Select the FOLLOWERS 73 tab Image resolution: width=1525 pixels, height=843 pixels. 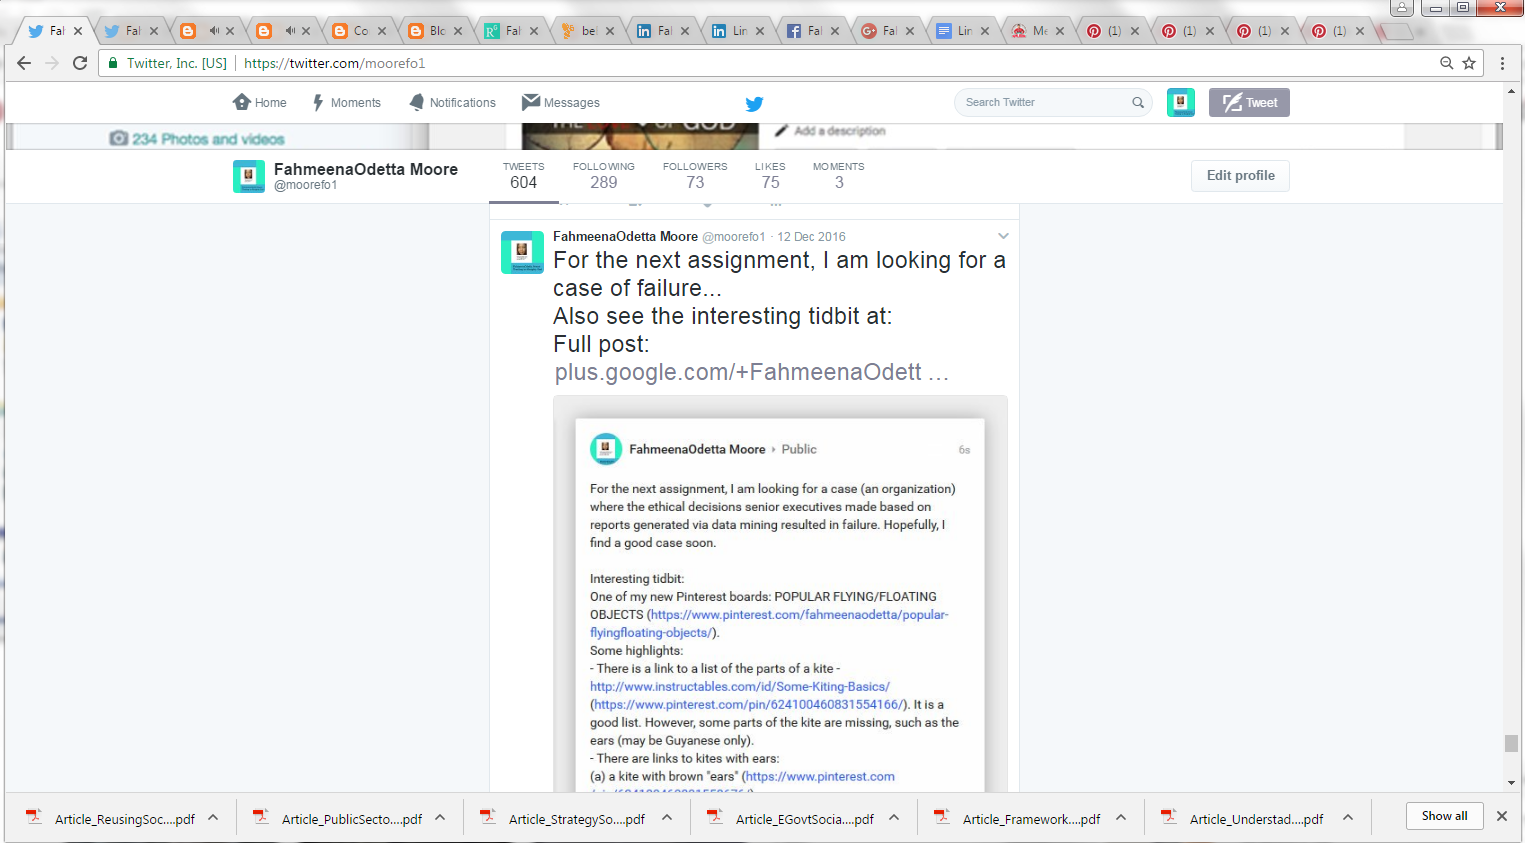pos(695,176)
